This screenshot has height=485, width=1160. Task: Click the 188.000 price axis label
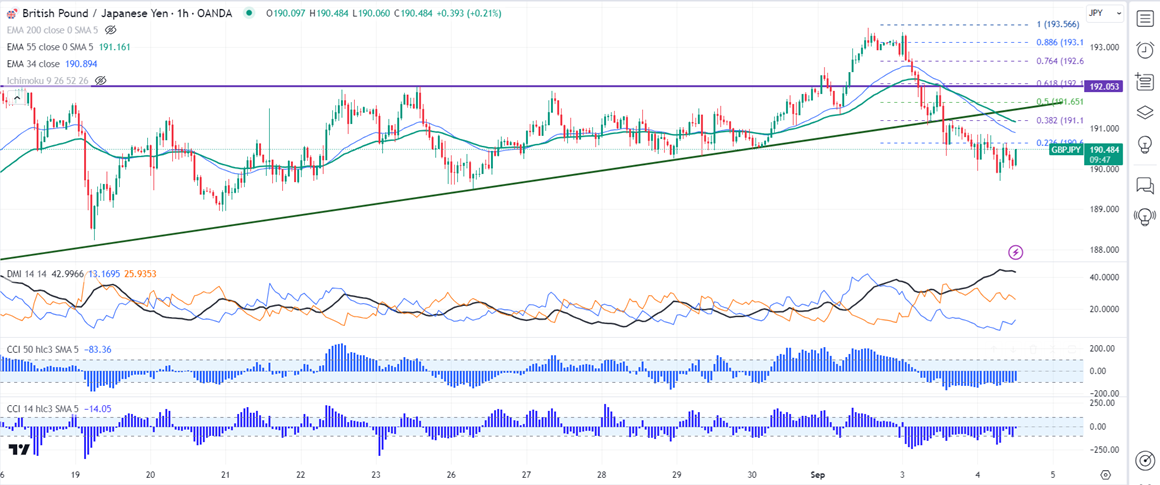point(1105,250)
